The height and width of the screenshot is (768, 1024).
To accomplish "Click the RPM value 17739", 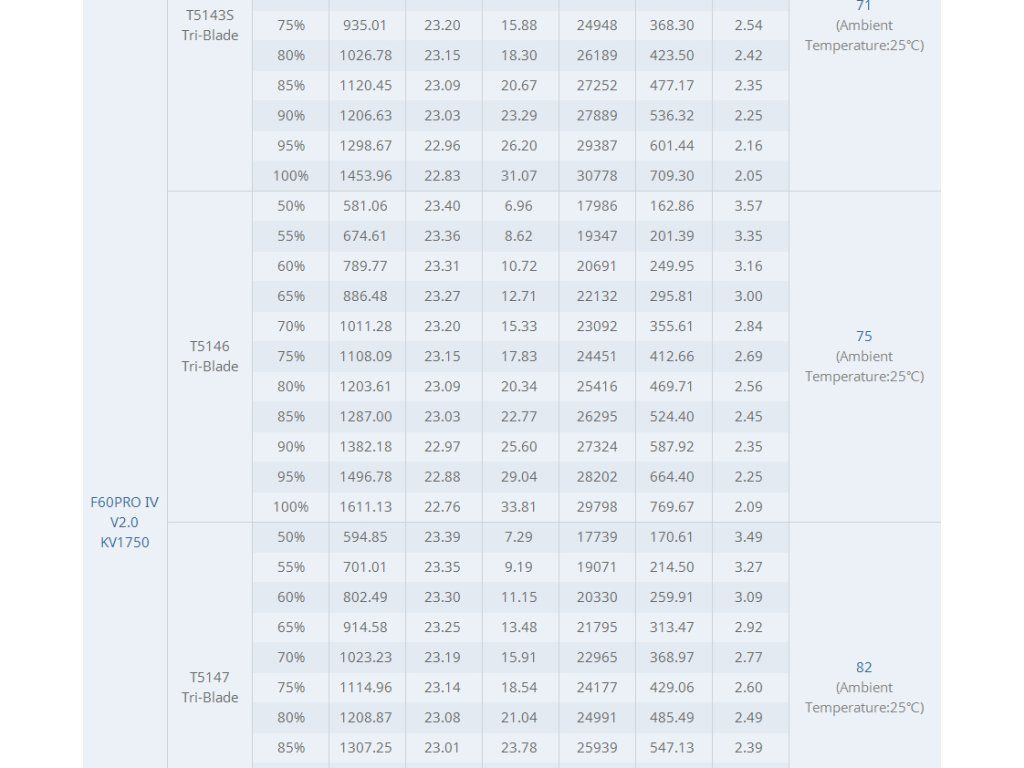I will pos(597,537).
